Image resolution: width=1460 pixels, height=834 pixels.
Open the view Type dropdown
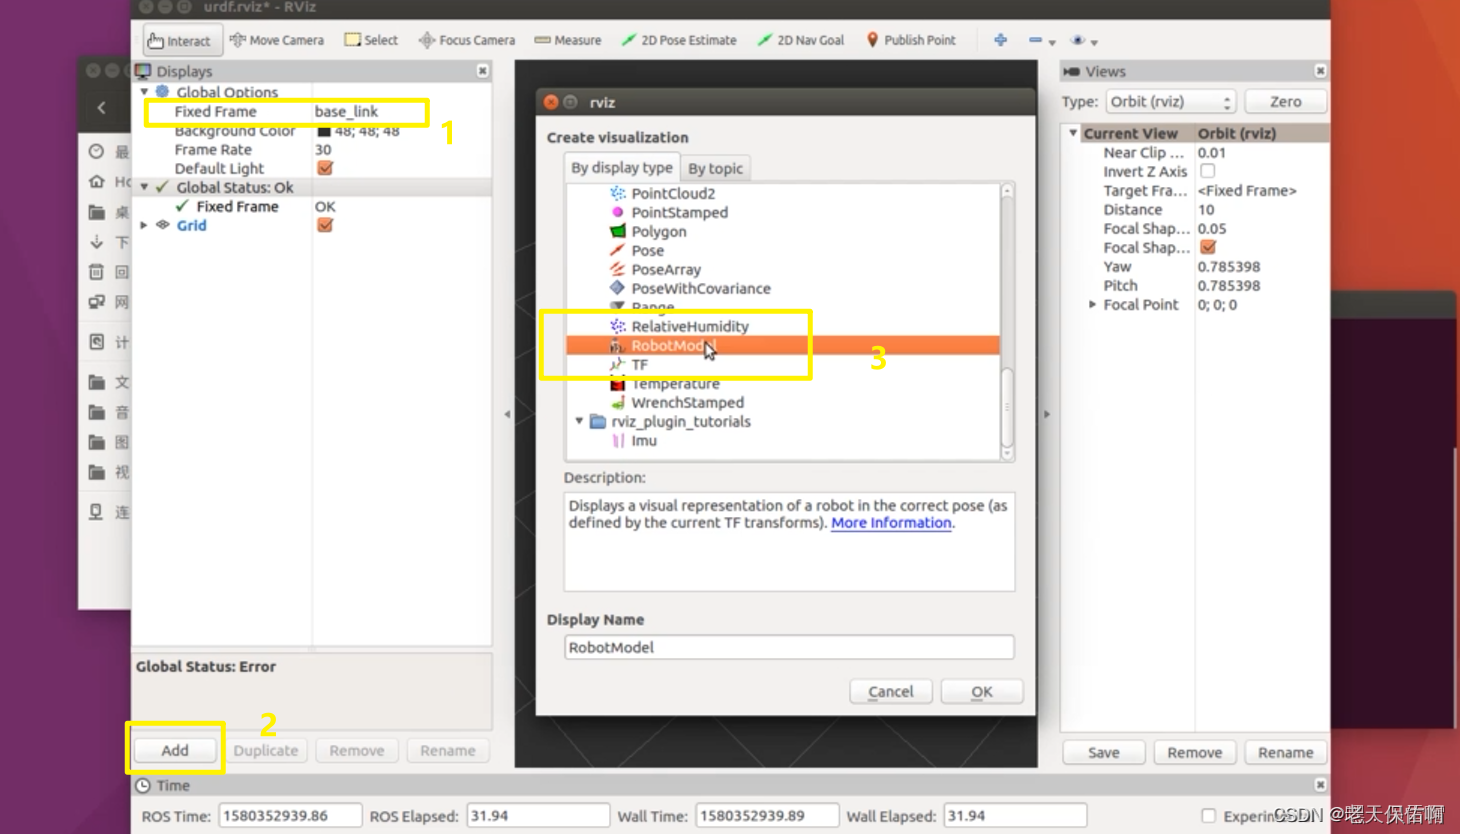(1171, 102)
